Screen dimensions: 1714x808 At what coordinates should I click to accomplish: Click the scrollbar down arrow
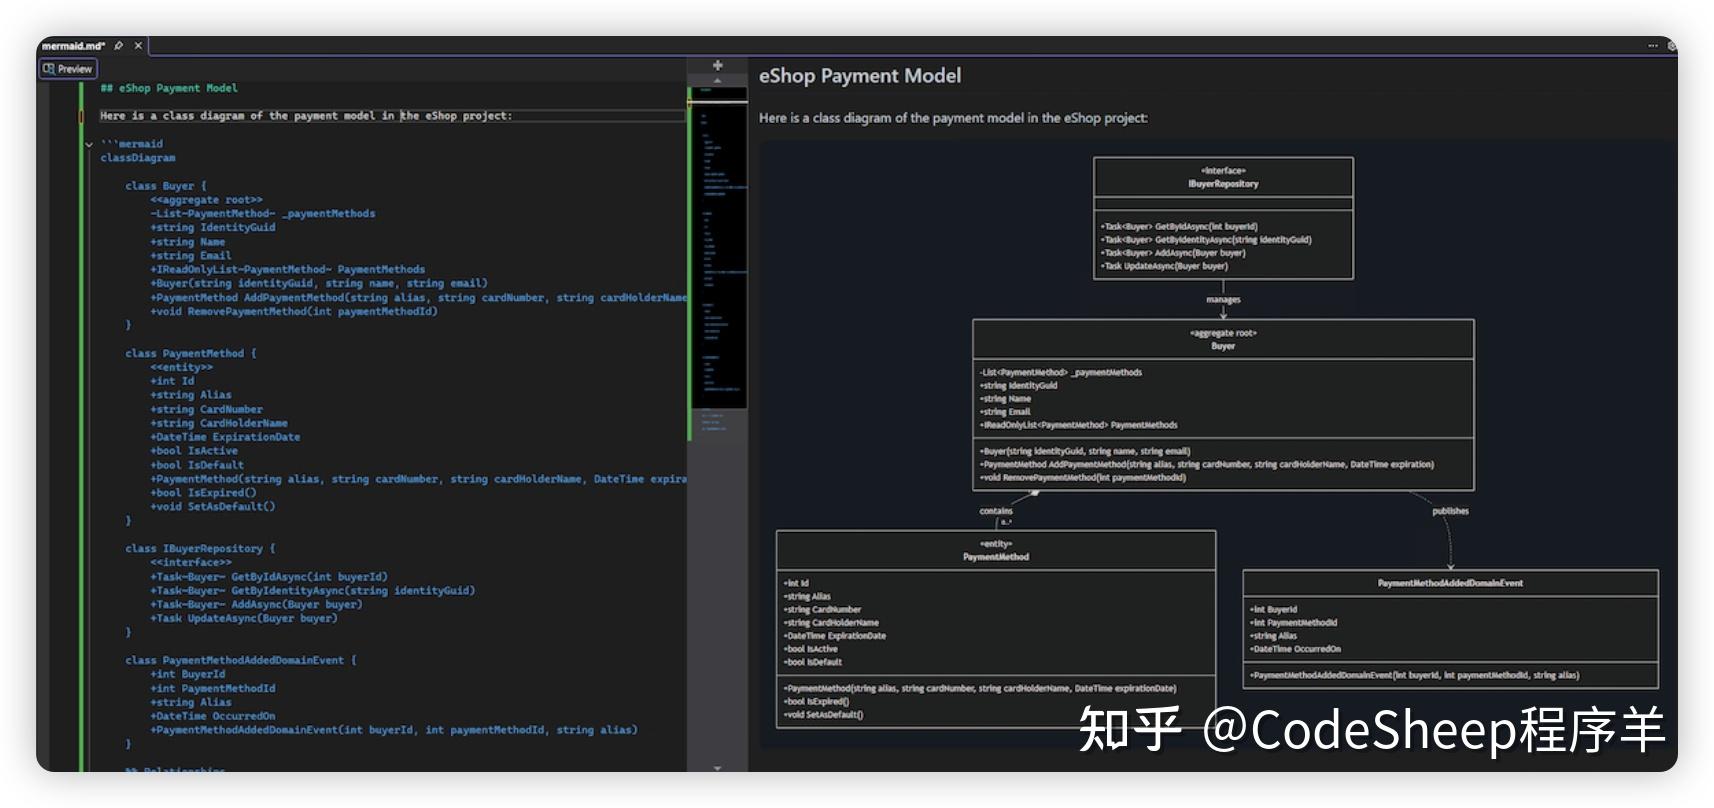[717, 767]
